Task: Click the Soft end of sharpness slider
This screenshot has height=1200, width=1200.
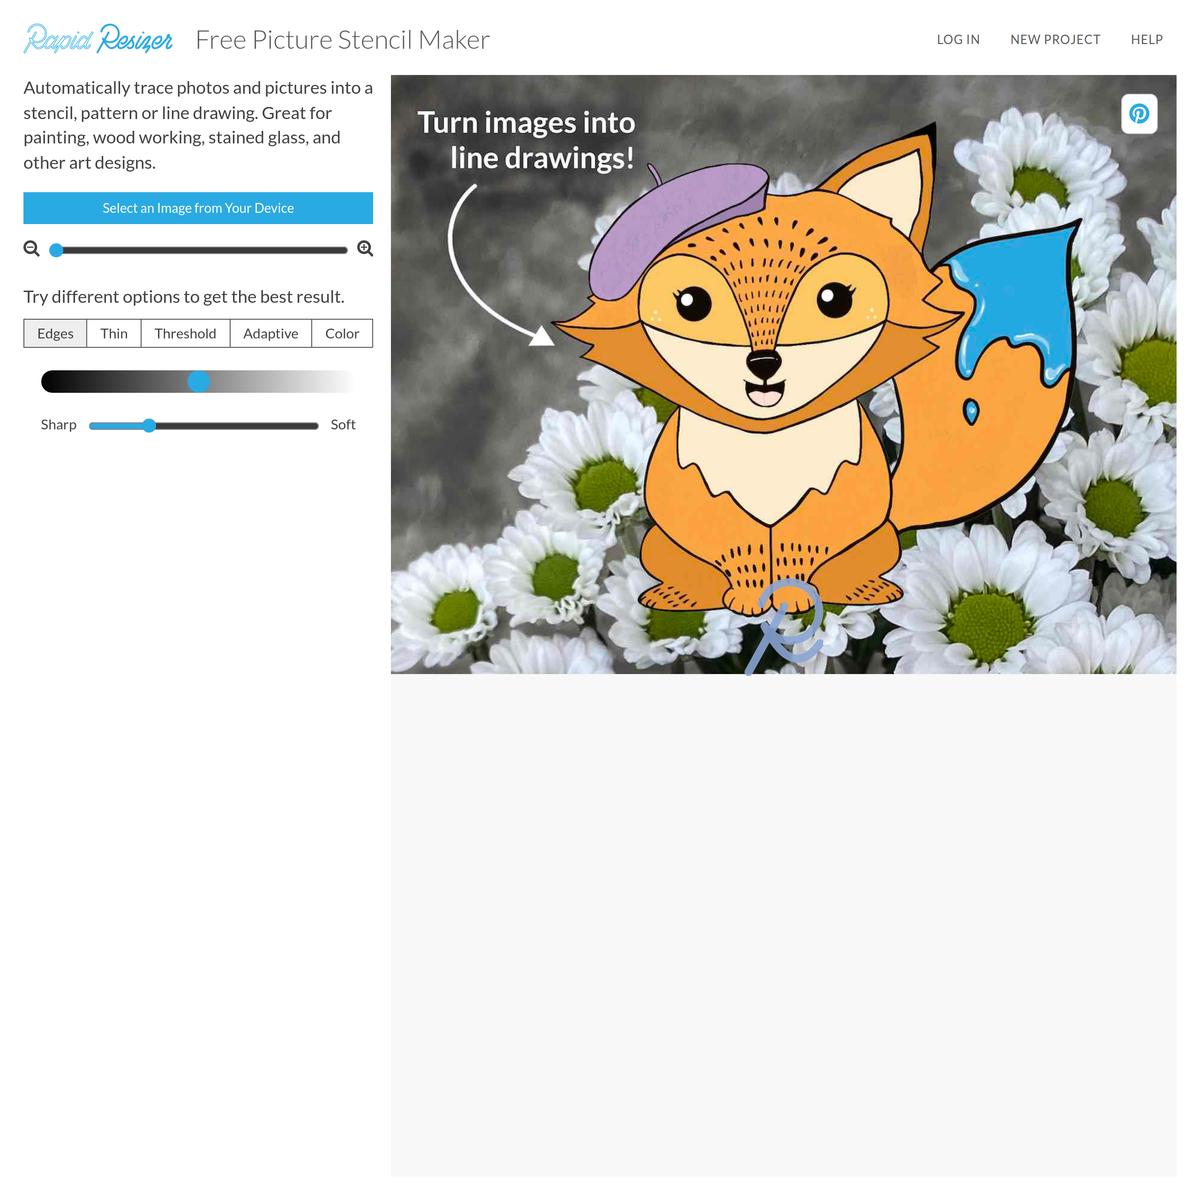Action: coord(343,424)
